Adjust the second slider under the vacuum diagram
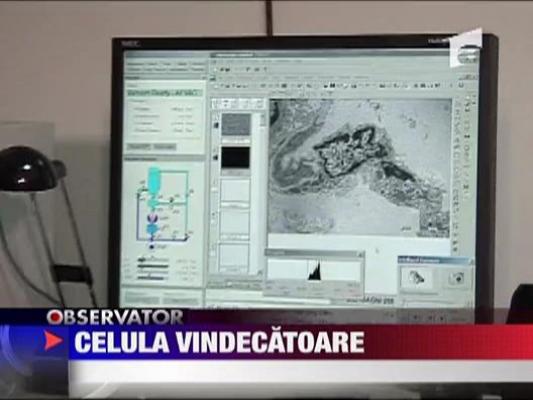 [x=153, y=267]
